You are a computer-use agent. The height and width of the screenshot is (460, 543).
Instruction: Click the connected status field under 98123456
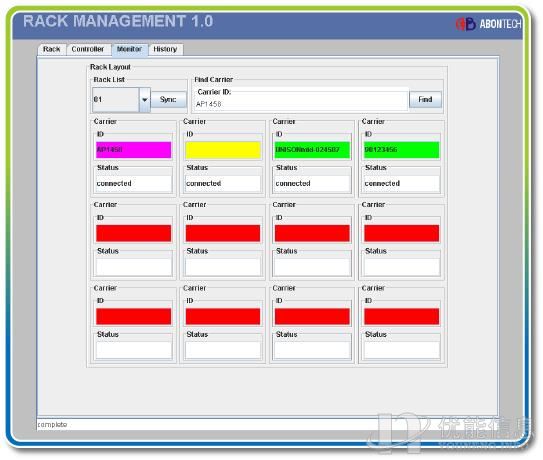pos(402,183)
